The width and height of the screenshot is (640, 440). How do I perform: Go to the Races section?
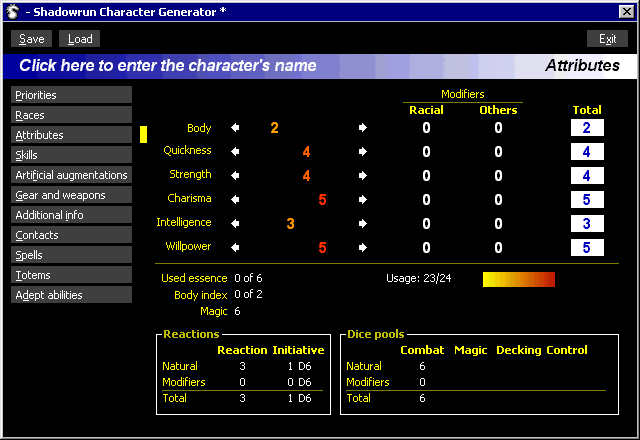coord(71,115)
